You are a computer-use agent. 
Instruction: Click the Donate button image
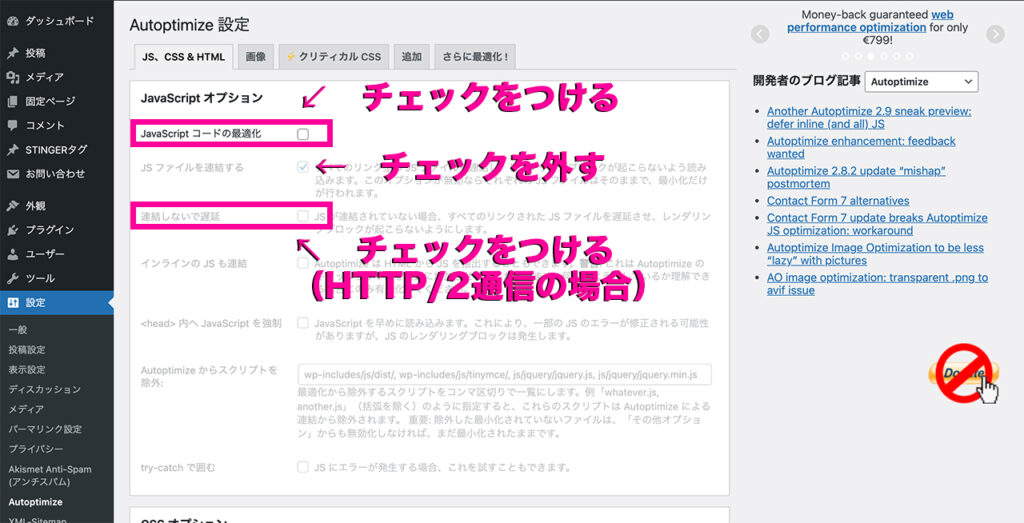[965, 373]
